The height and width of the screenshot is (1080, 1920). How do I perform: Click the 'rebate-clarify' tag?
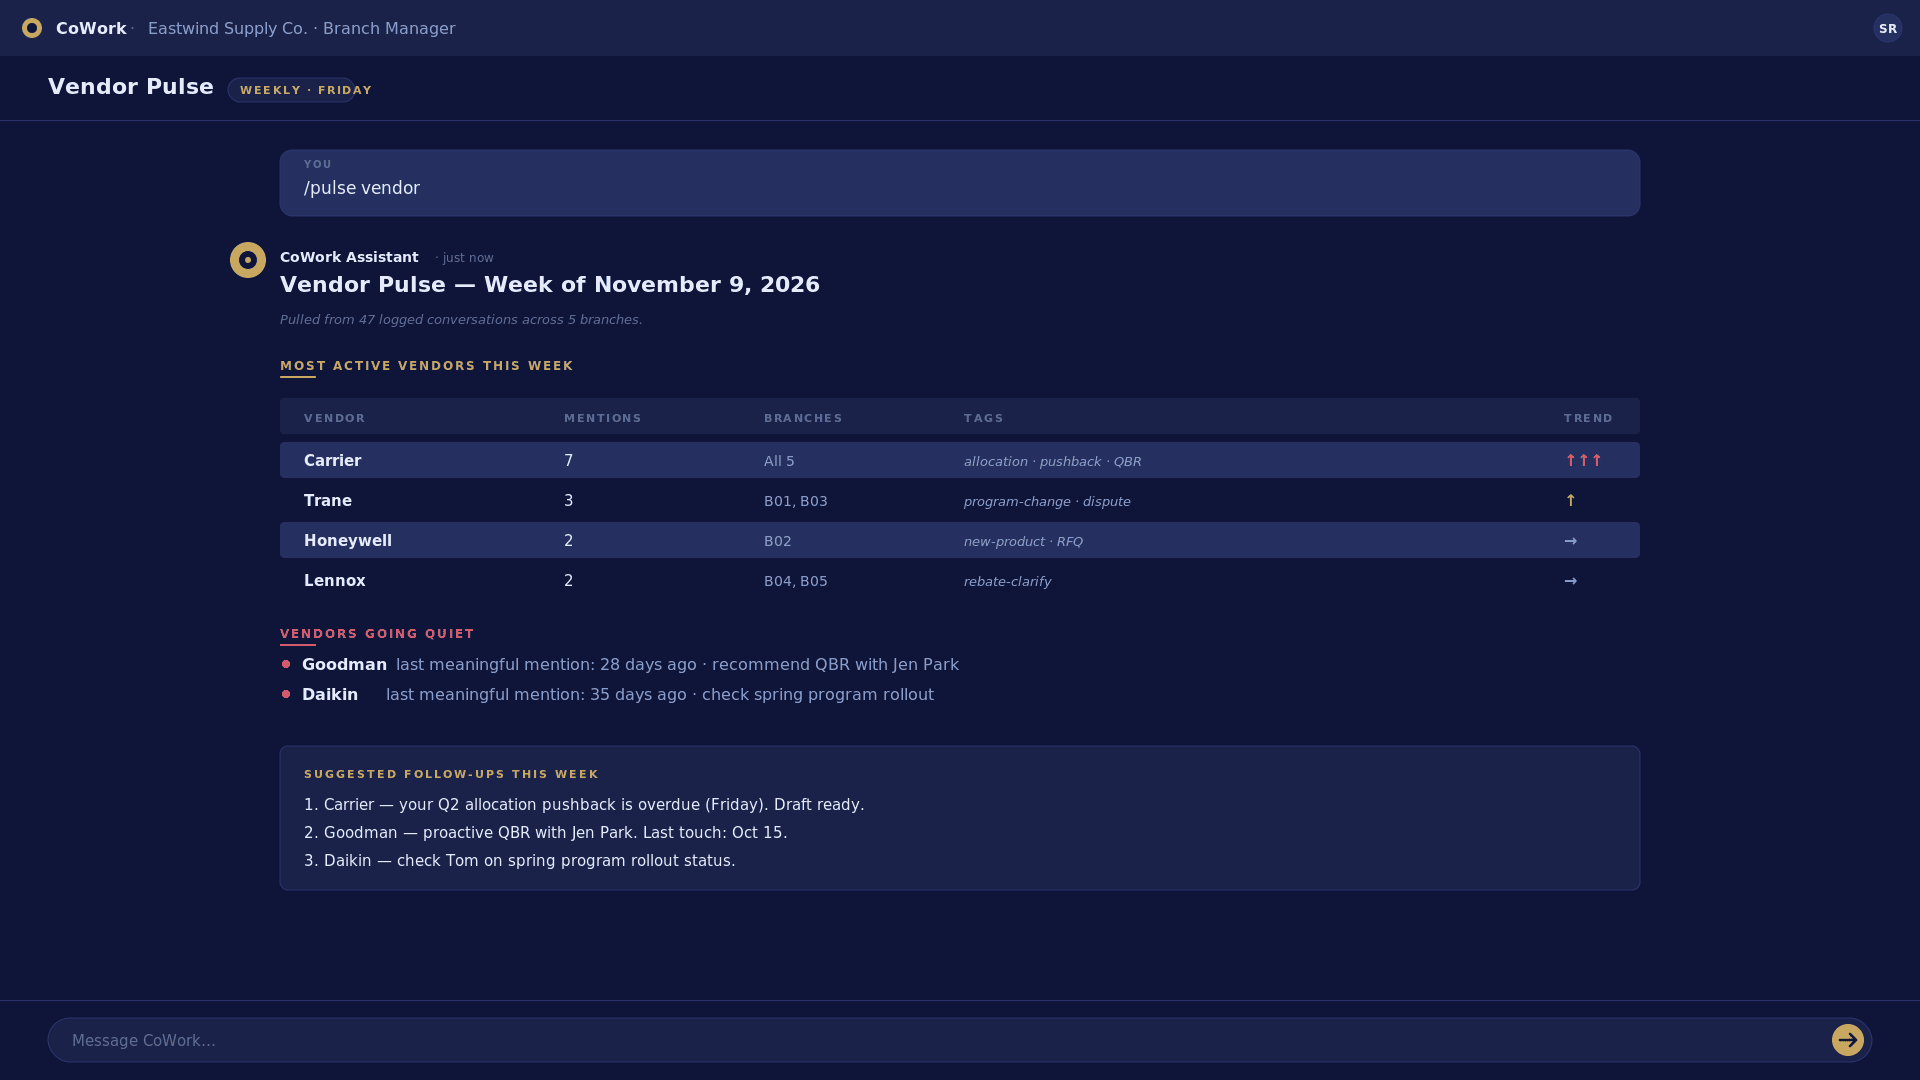click(1008, 581)
